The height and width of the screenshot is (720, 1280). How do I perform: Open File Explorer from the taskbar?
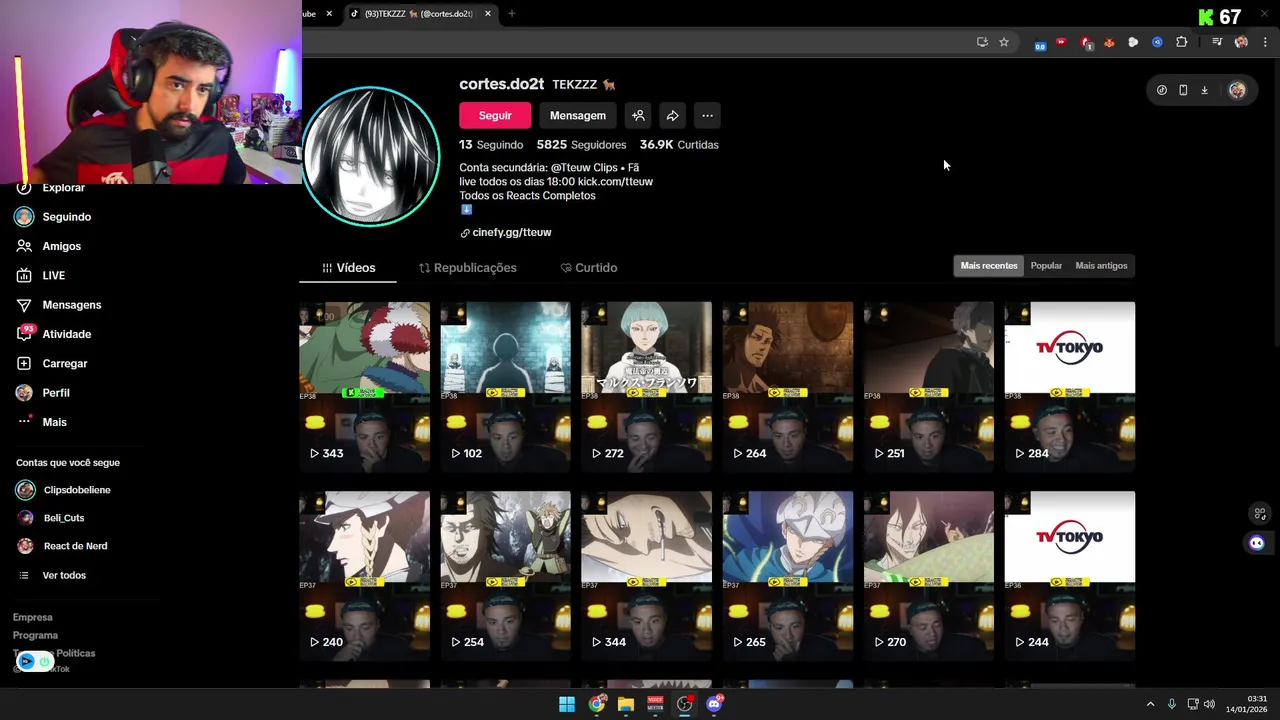pos(626,704)
